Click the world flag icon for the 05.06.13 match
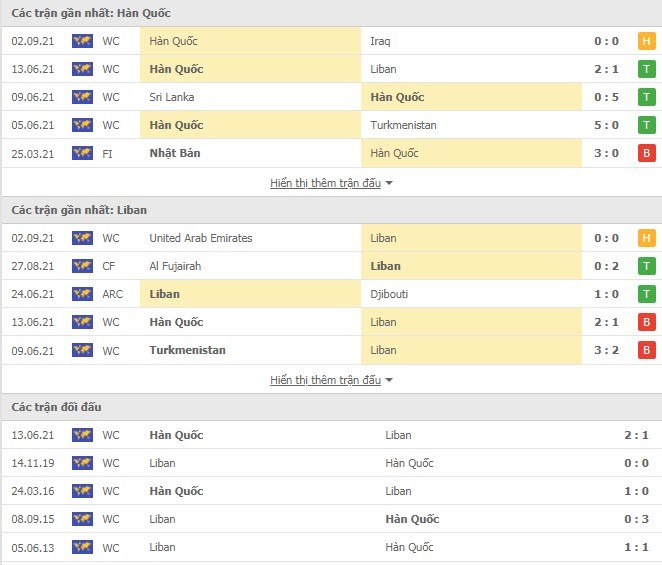Image resolution: width=662 pixels, height=565 pixels. (82, 547)
